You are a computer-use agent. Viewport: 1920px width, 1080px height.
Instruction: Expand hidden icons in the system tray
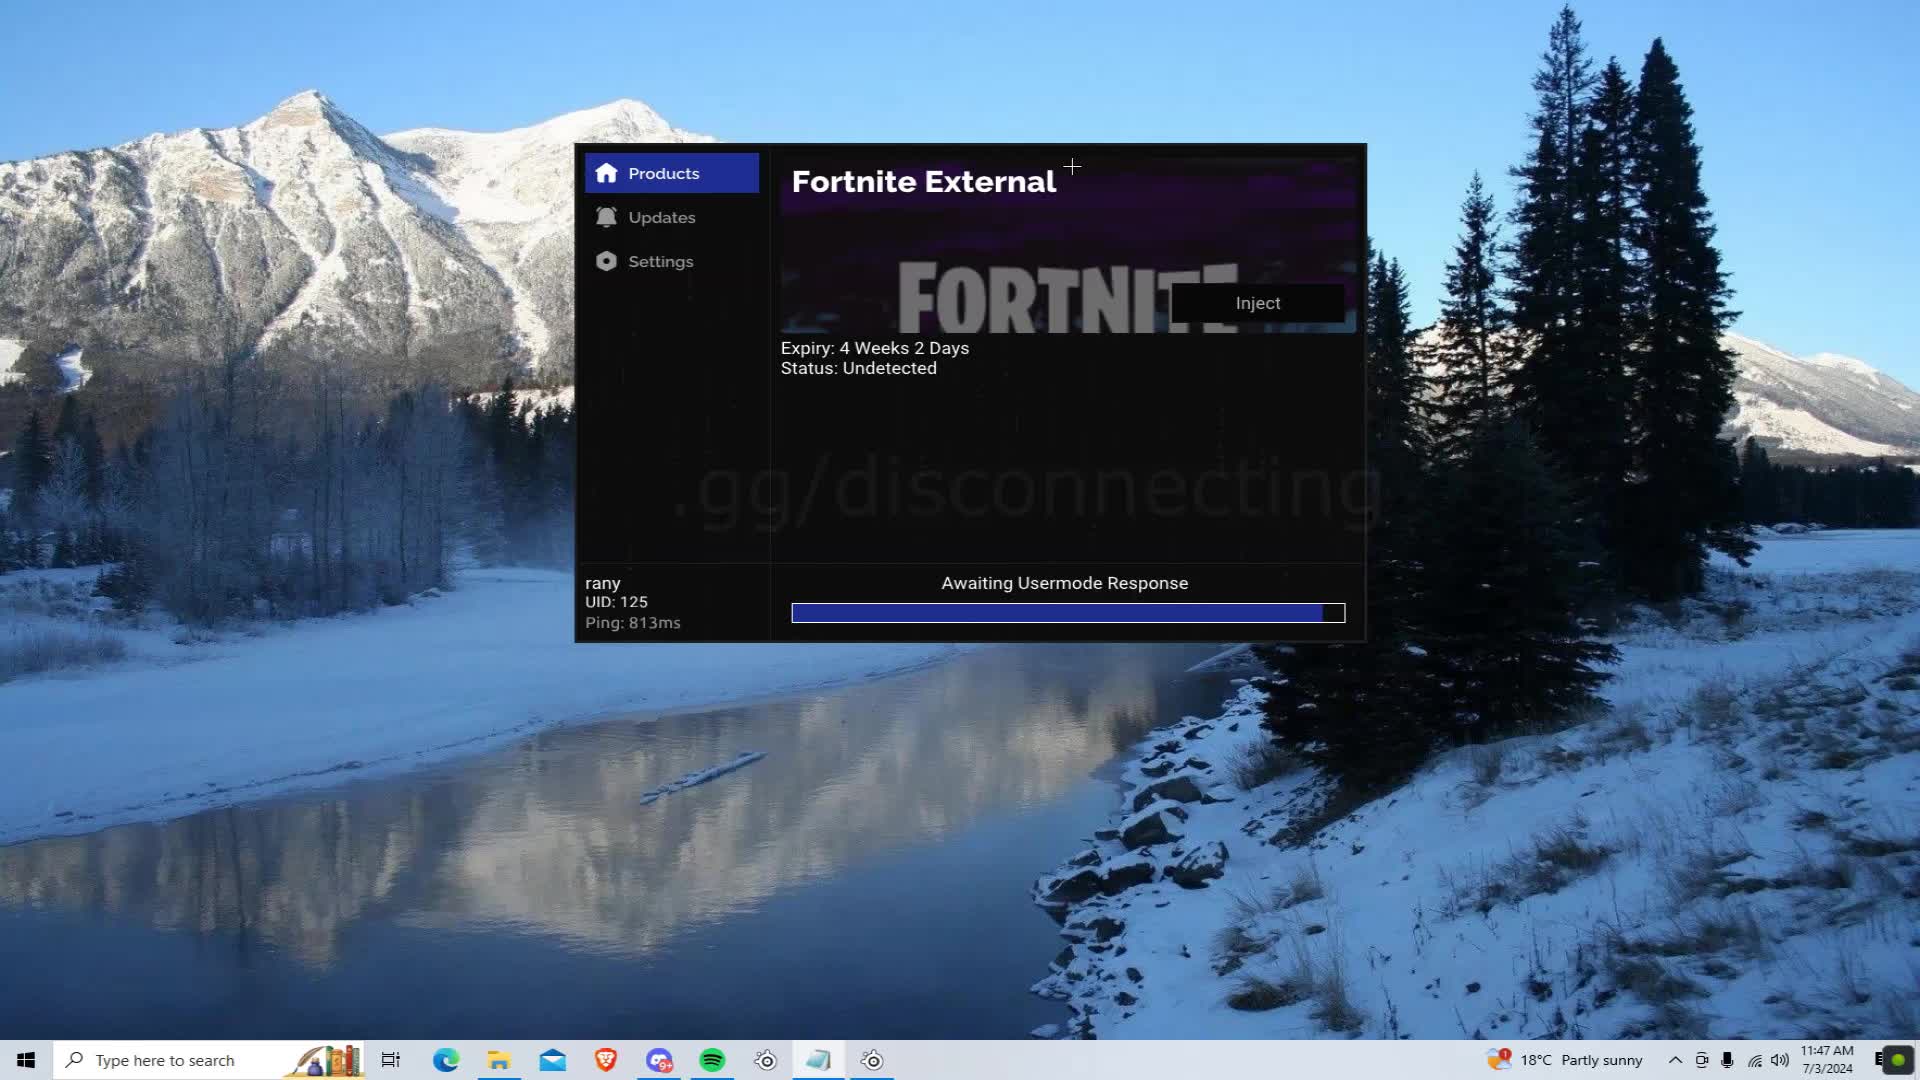[x=1675, y=1060]
